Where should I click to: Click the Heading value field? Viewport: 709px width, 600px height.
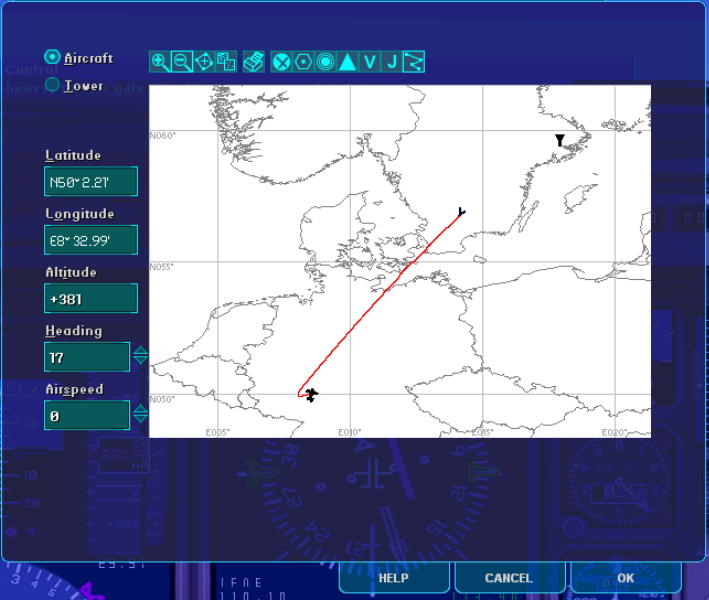pos(87,357)
